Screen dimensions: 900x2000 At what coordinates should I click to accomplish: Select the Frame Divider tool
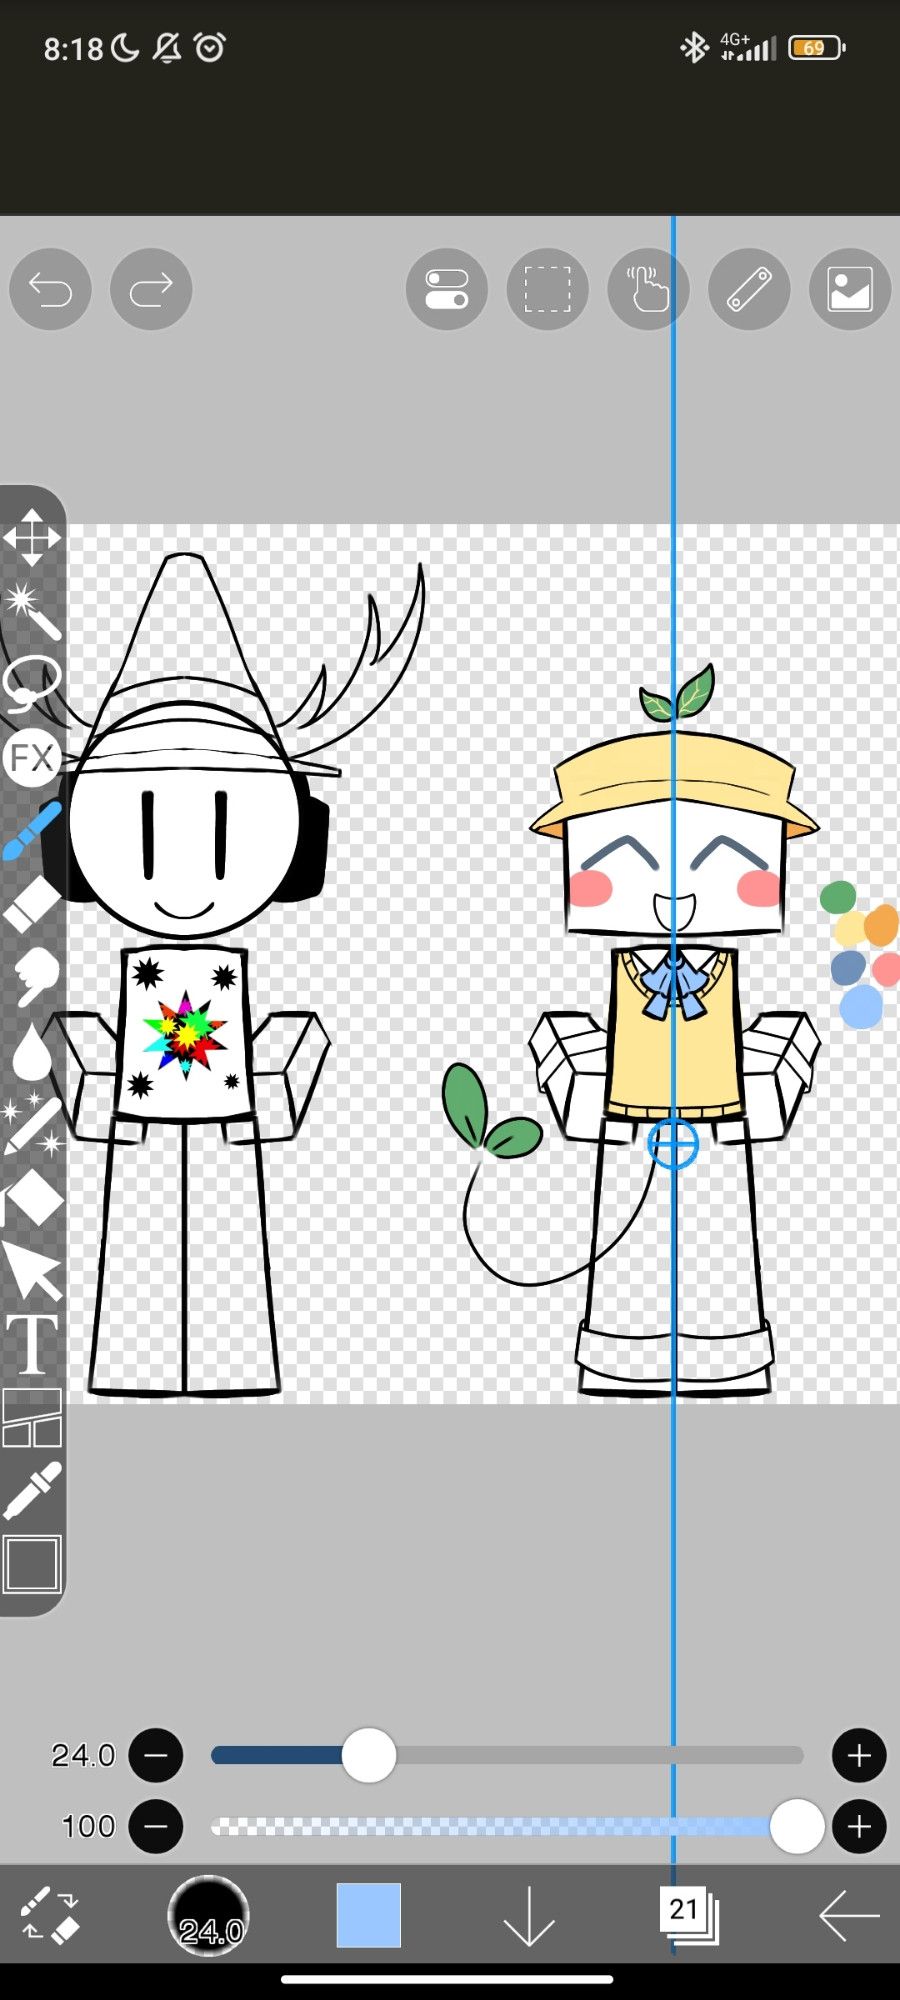tap(32, 1418)
